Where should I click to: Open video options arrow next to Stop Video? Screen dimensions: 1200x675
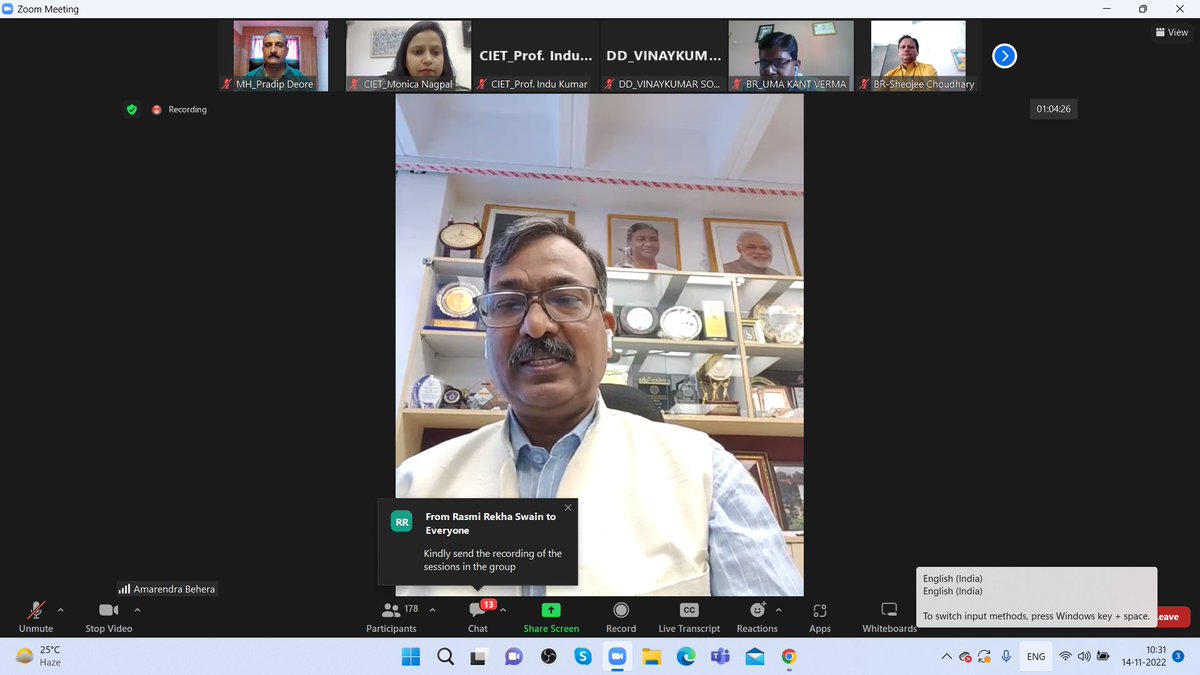point(137,609)
